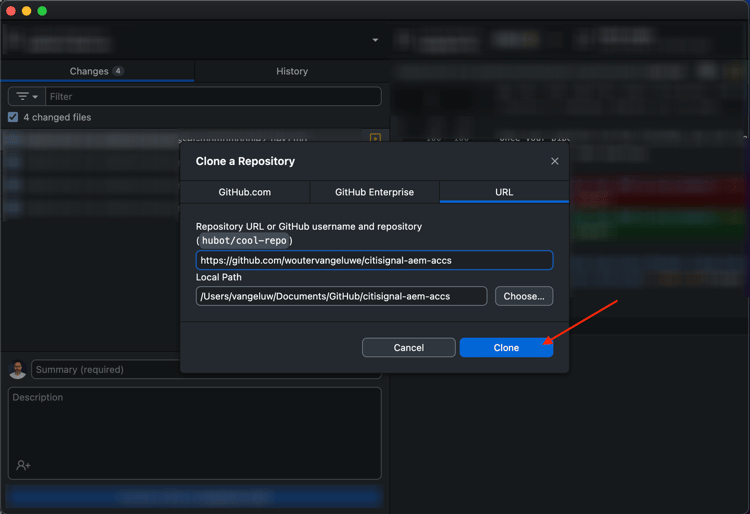
Task: Click the macOS yellow minimize button
Action: 26,11
